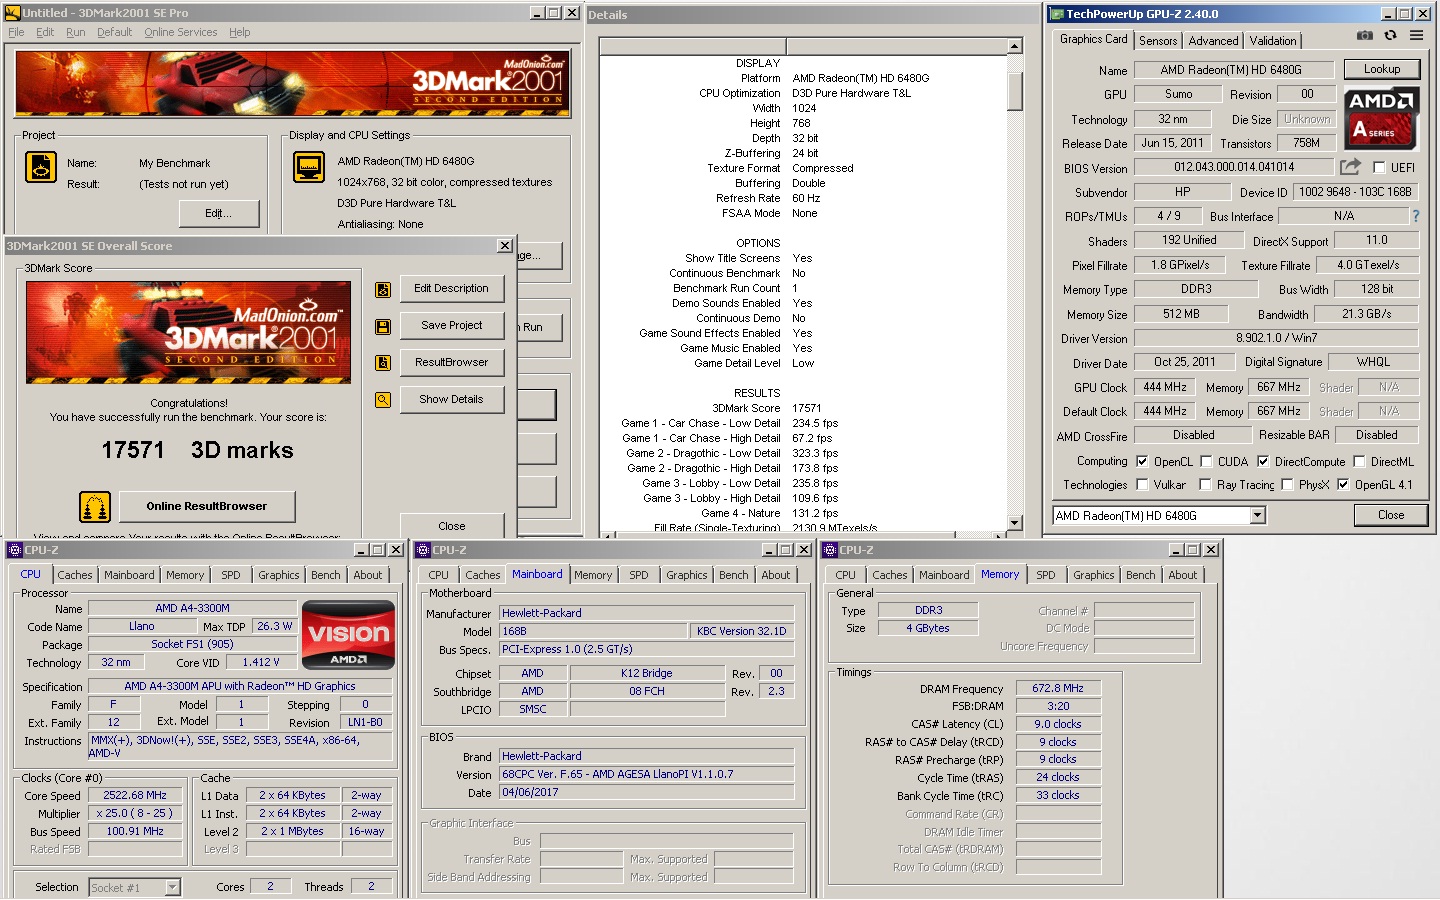Screen dimensions: 1440x900
Task: Click the CPU-Z icon in the Memory window
Action: tap(830, 550)
